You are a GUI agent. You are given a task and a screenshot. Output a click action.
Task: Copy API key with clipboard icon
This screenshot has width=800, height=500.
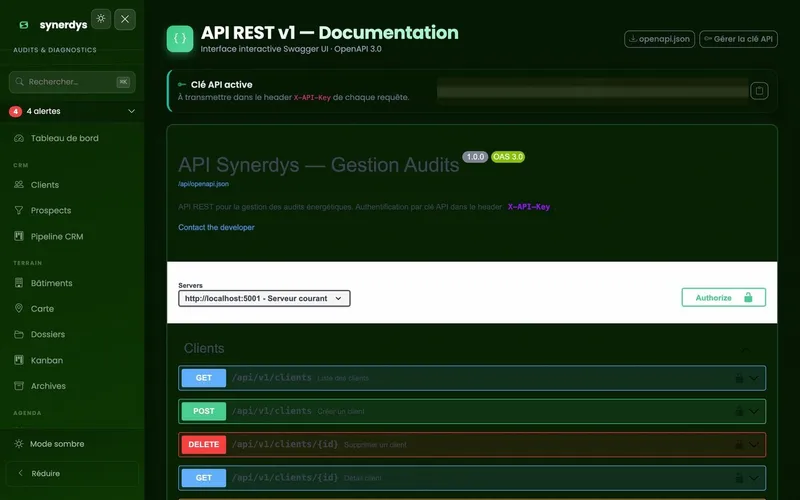[x=759, y=91]
